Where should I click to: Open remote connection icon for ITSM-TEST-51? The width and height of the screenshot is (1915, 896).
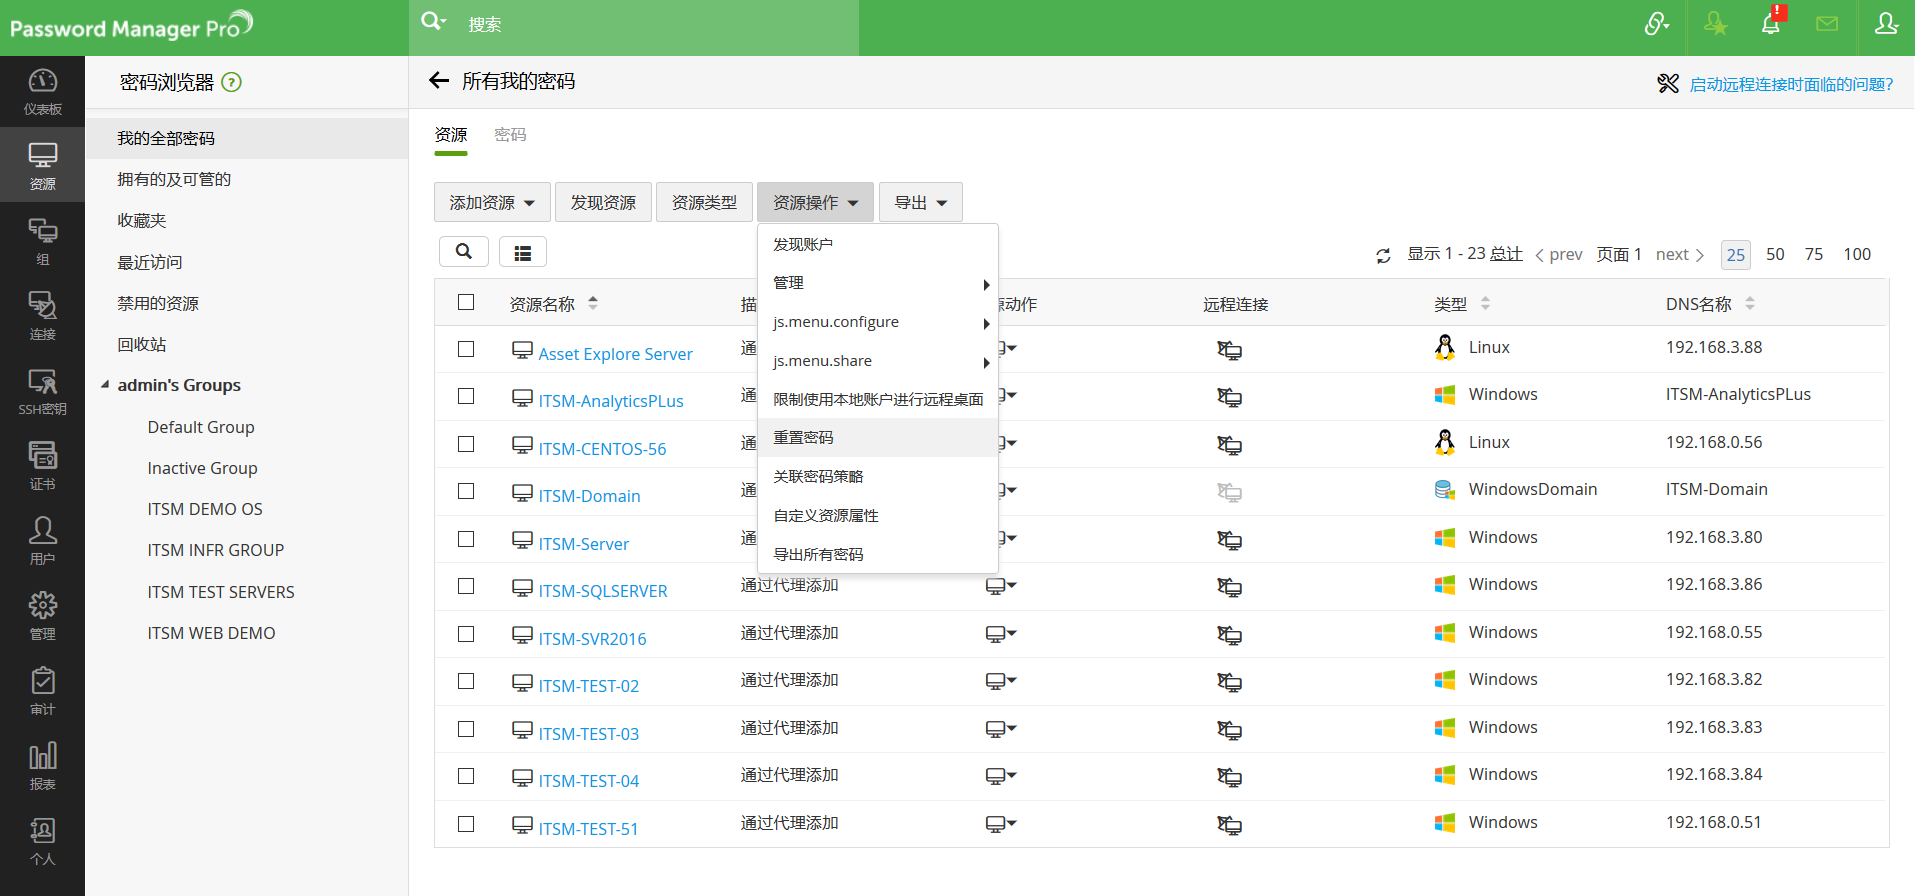click(x=1229, y=825)
